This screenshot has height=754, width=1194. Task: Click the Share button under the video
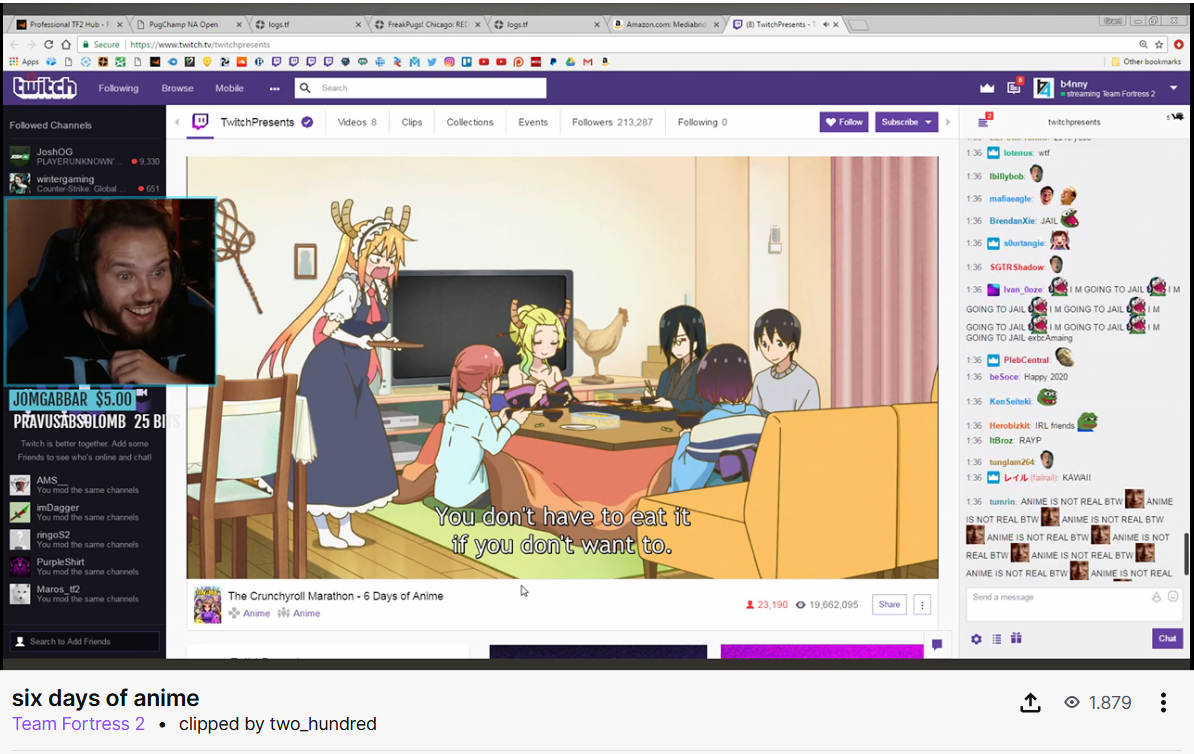(889, 605)
